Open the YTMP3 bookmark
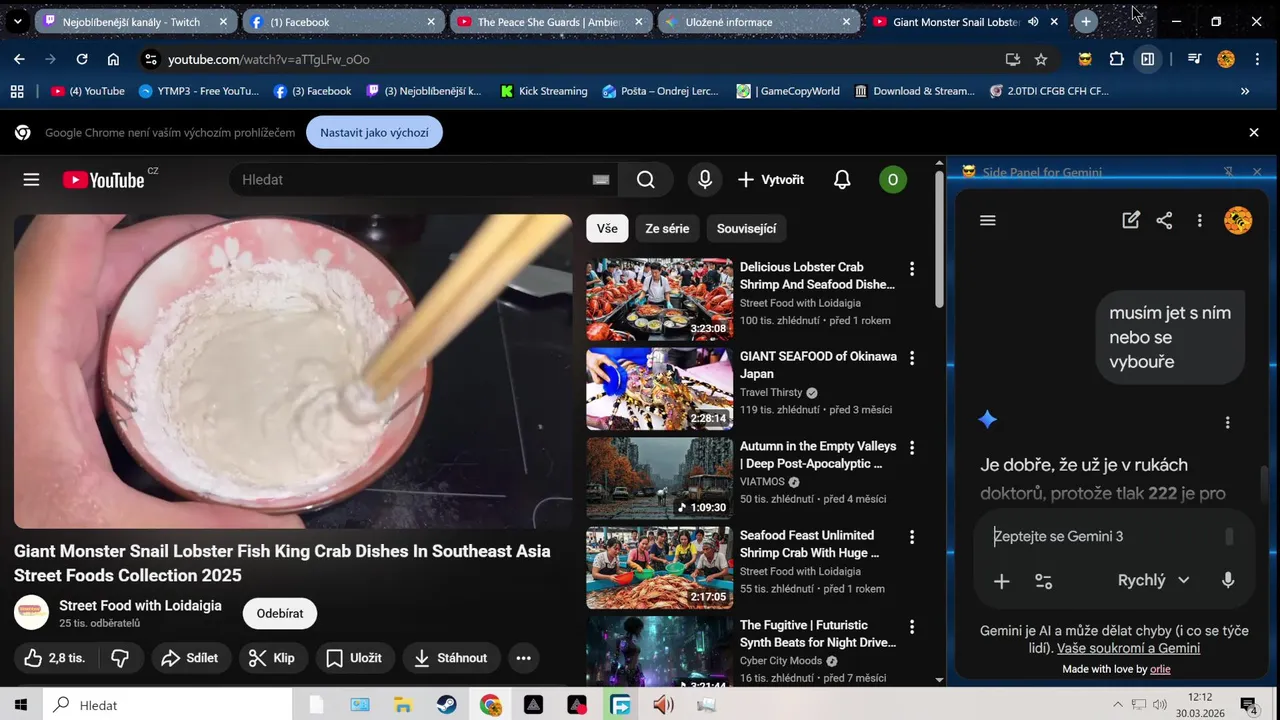 tap(198, 91)
